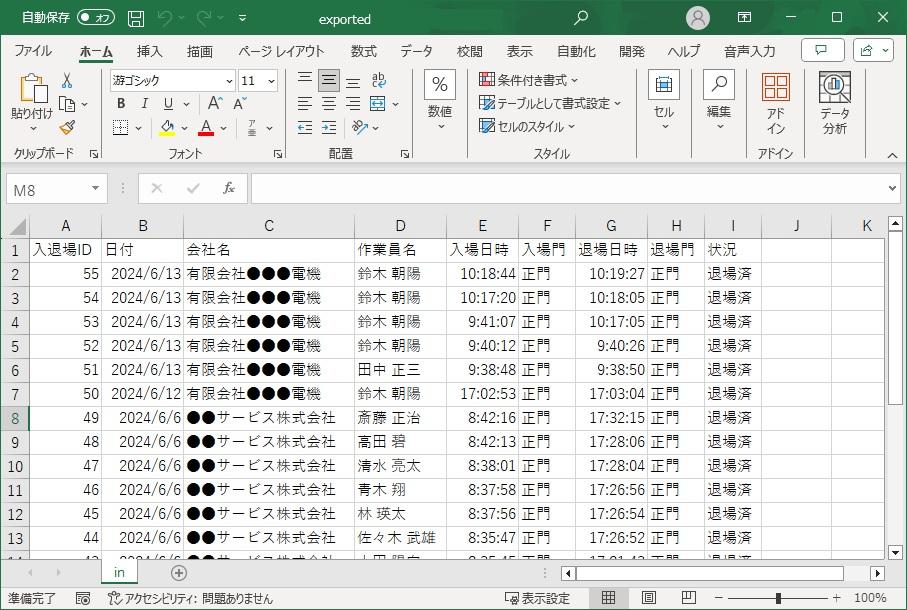Image resolution: width=907 pixels, height=610 pixels.
Task: Switch to the データ tab
Action: [x=416, y=51]
